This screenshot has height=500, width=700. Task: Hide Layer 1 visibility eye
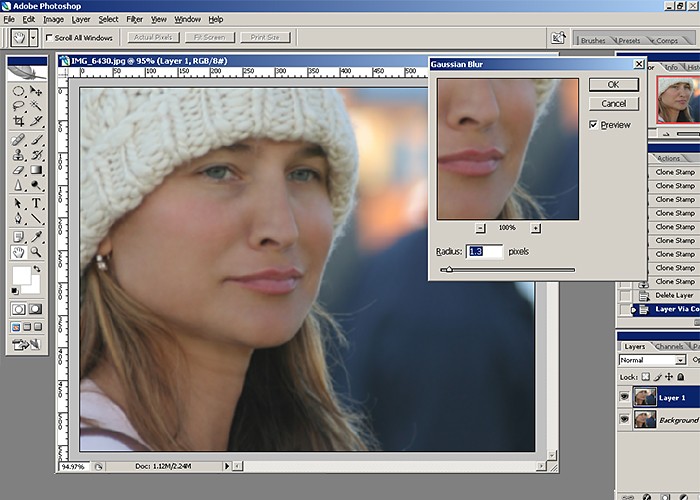pos(624,397)
